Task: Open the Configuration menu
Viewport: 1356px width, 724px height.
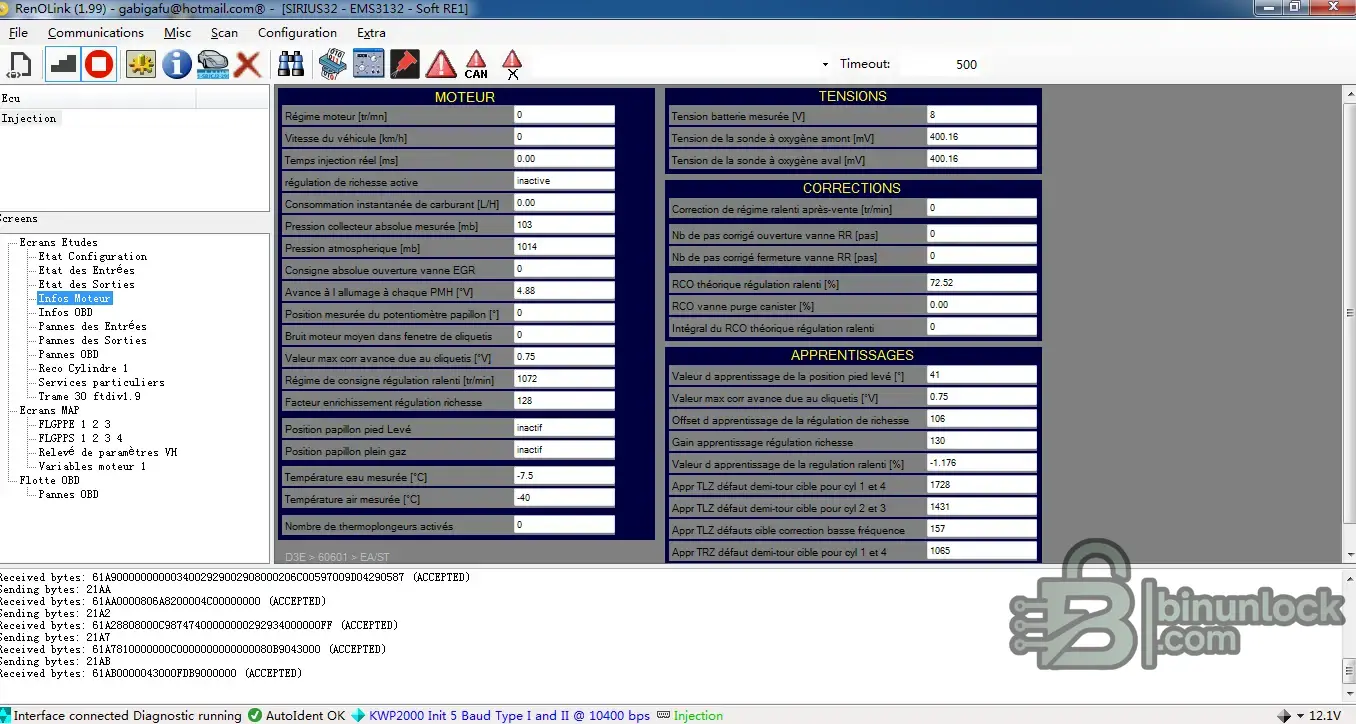Action: 297,33
